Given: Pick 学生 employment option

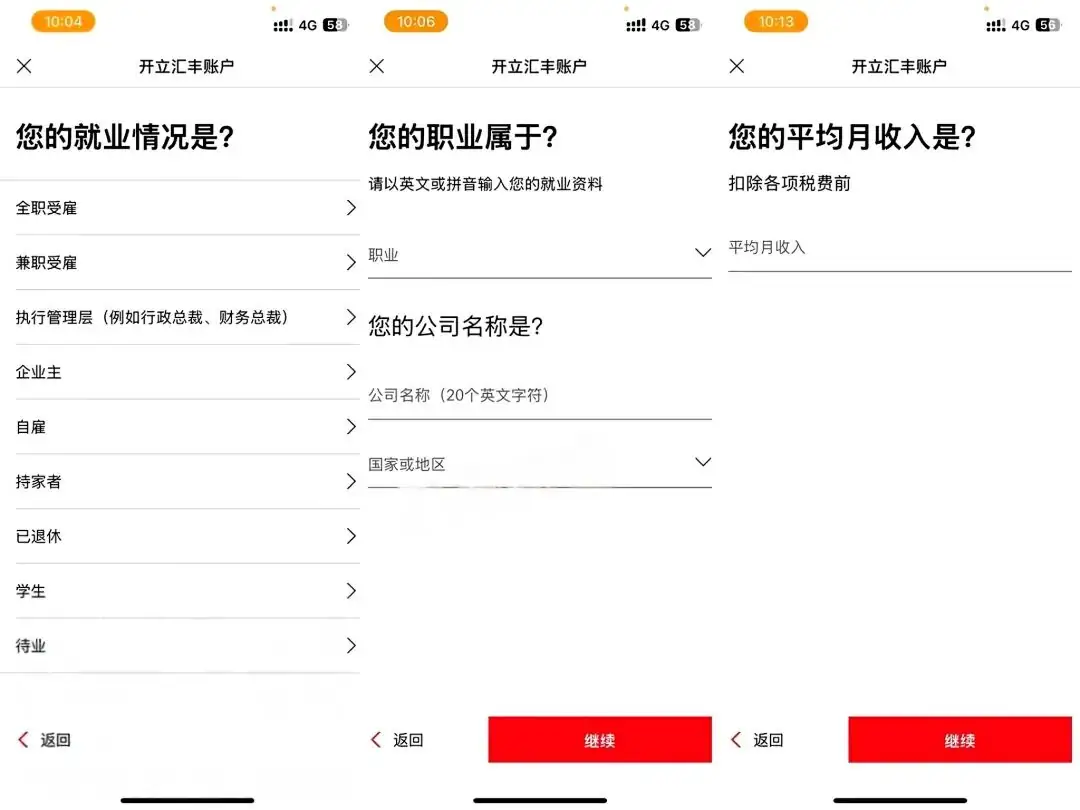Looking at the screenshot, I should [187, 591].
